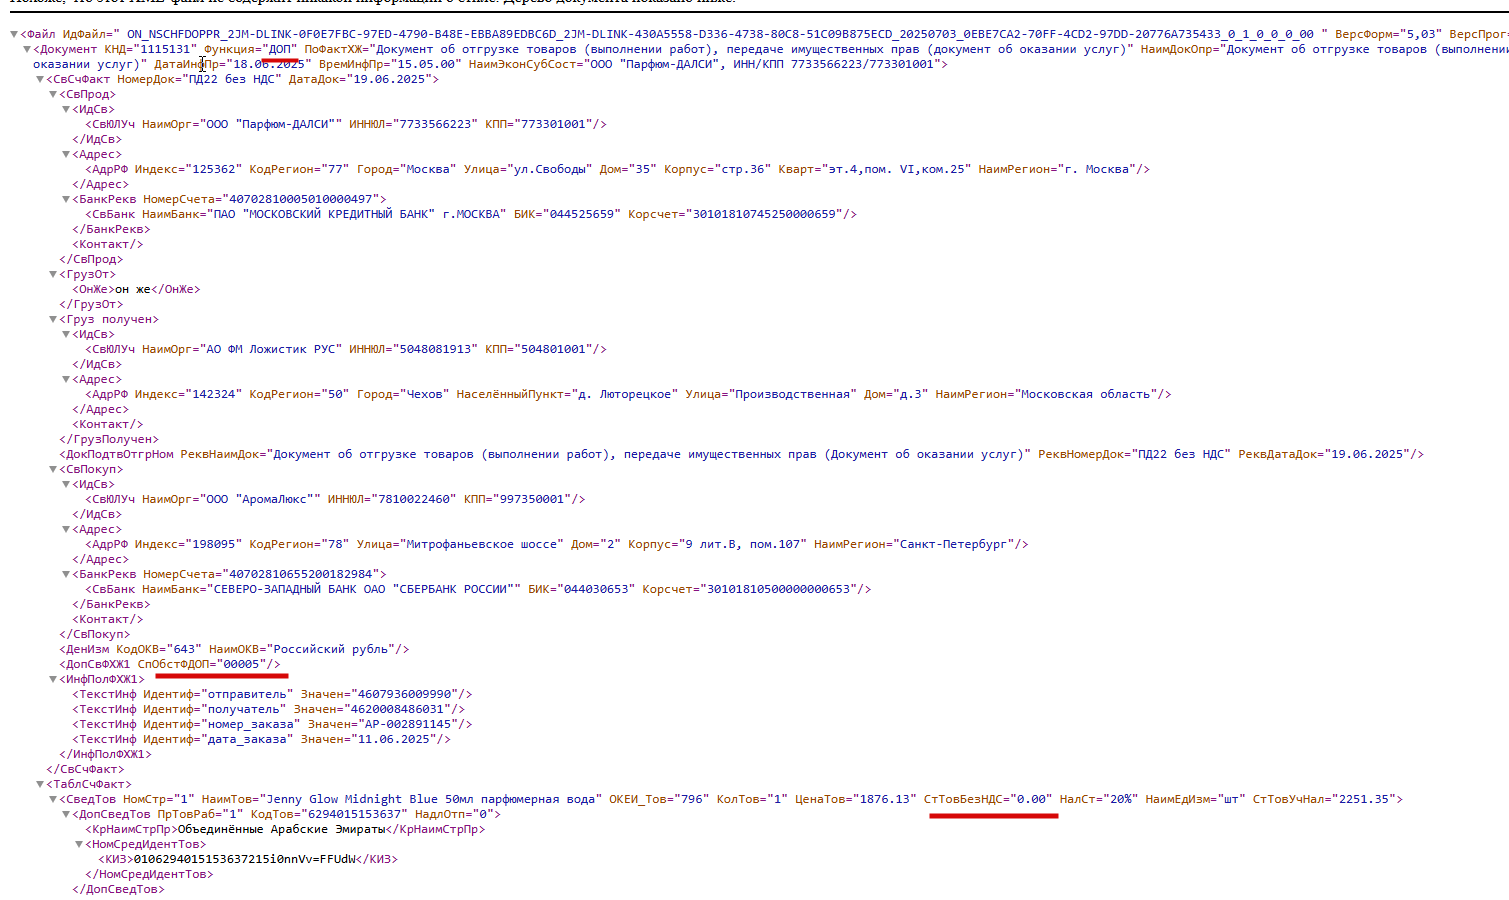The height and width of the screenshot is (900, 1509).
Task: Click the КНД="1115131" attribute
Action: pyautogui.click(x=150, y=49)
